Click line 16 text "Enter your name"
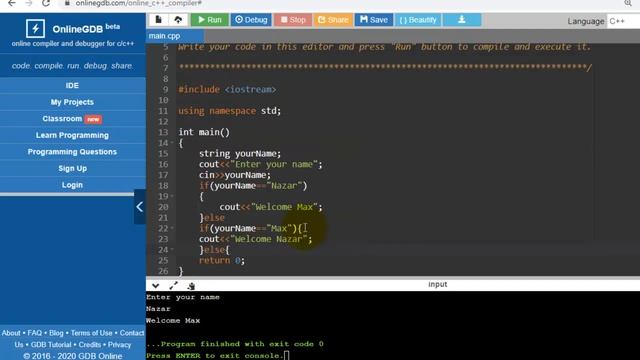The width and height of the screenshot is (640, 360). (x=274, y=164)
